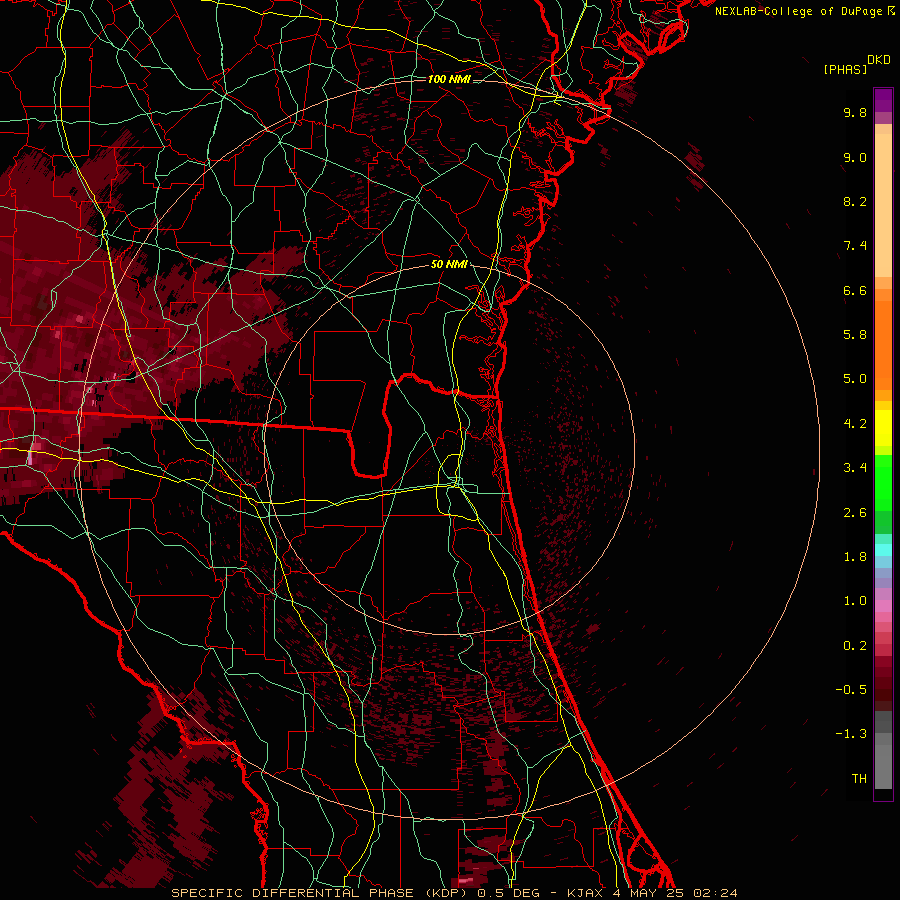Click the 100 NMI range ring label
900x900 pixels.
point(449,79)
